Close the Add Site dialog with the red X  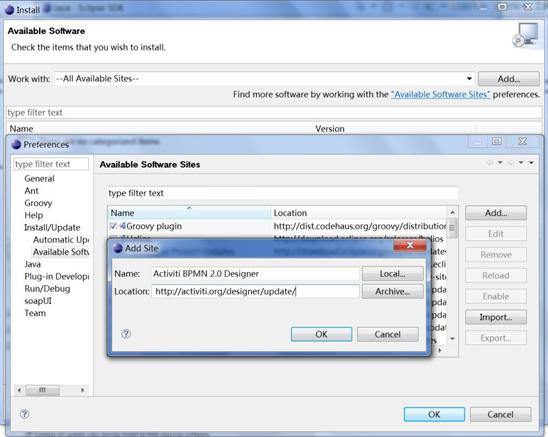(410, 245)
